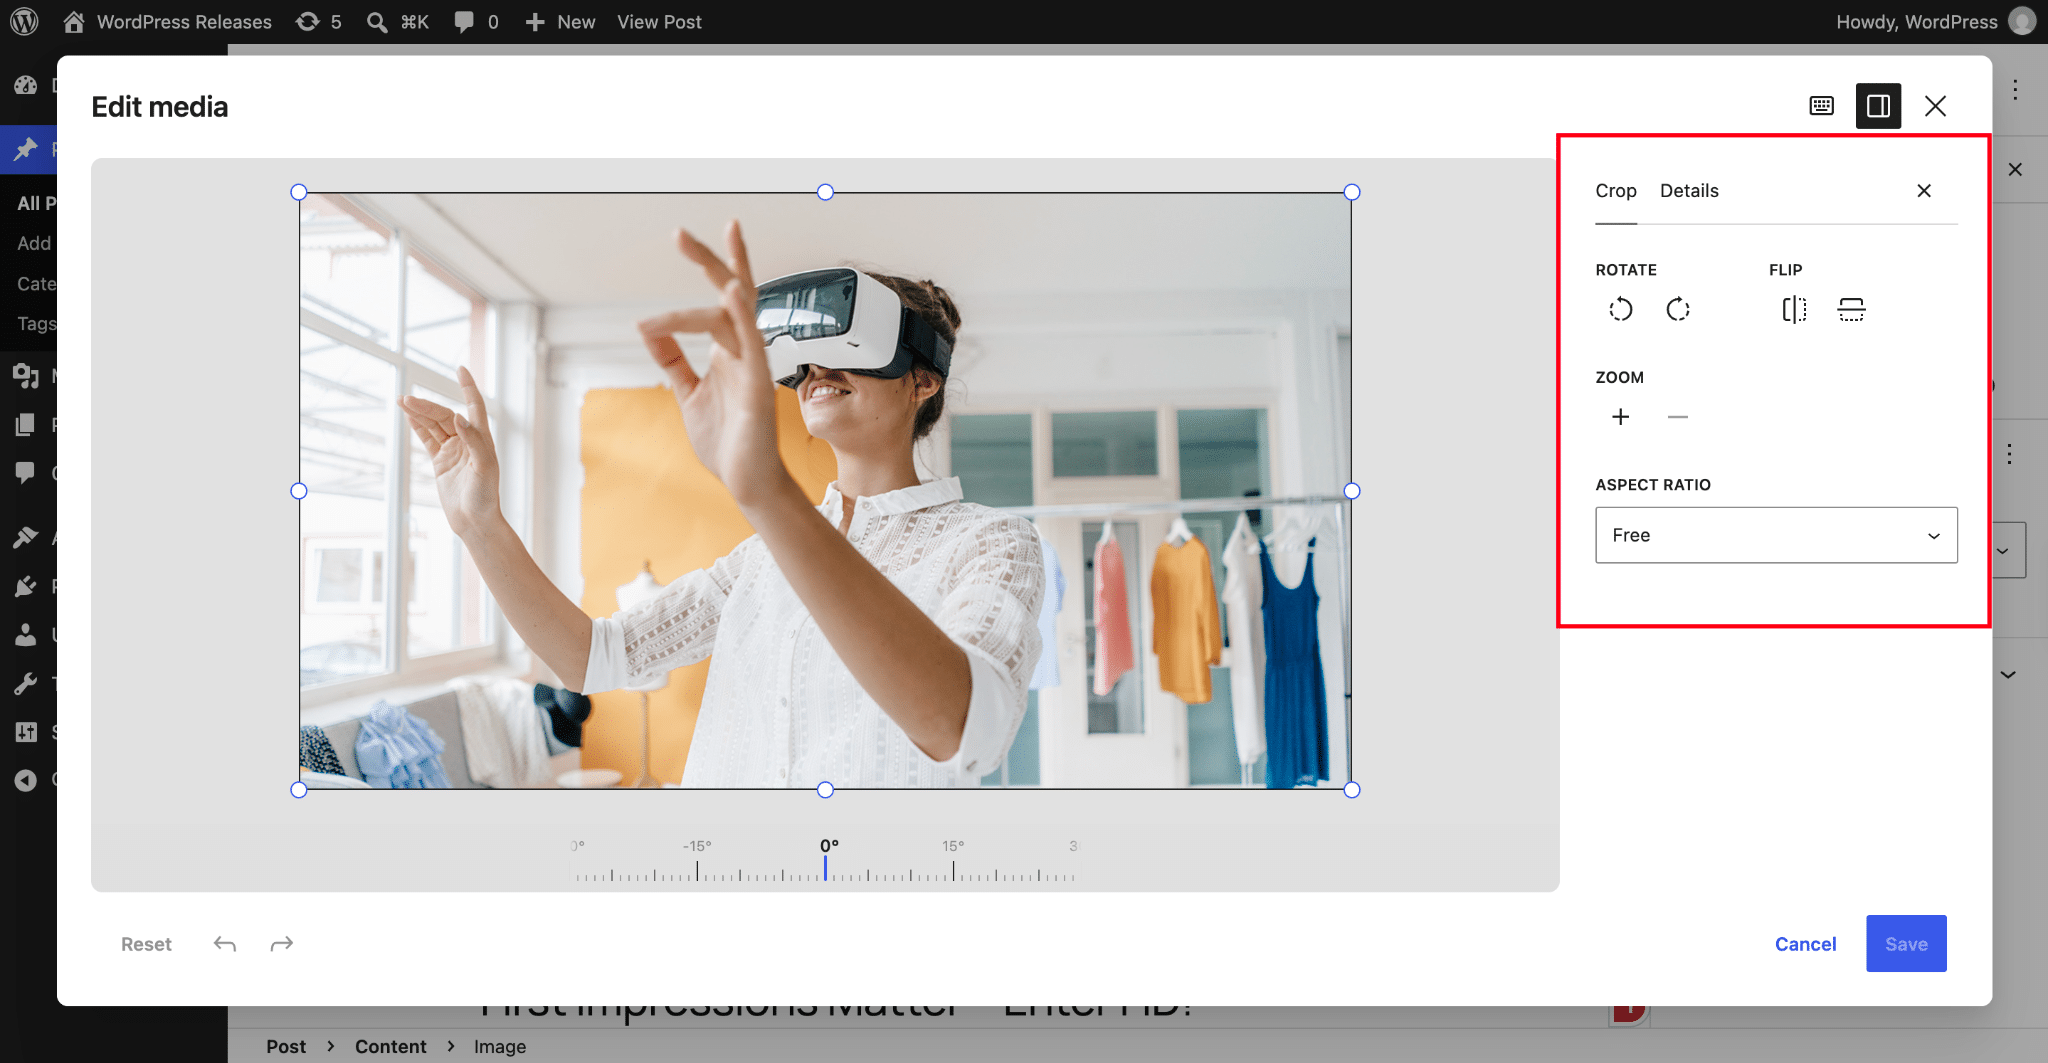Switch to the Crop tab
This screenshot has width=2048, height=1063.
1615,191
